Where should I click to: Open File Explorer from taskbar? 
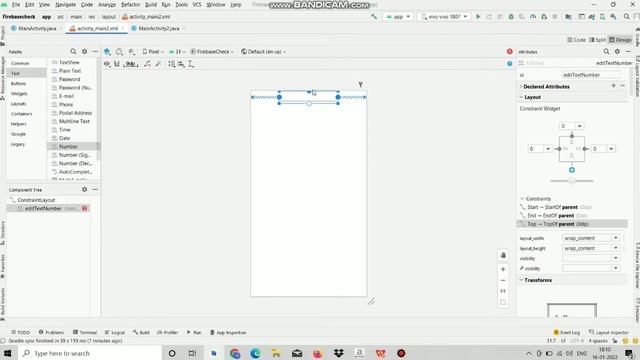click(x=276, y=353)
